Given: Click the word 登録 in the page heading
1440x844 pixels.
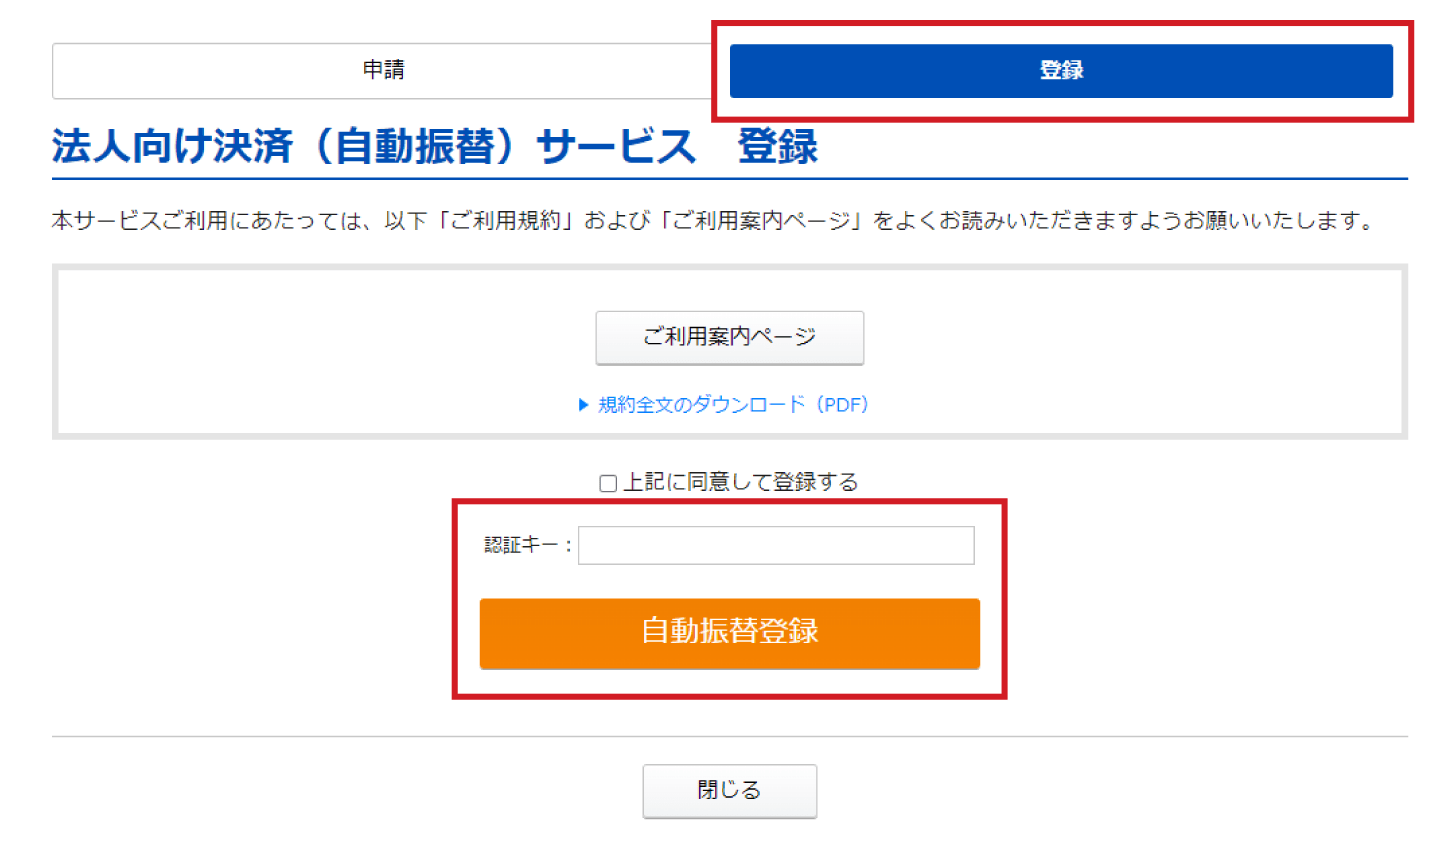Looking at the screenshot, I should (777, 146).
